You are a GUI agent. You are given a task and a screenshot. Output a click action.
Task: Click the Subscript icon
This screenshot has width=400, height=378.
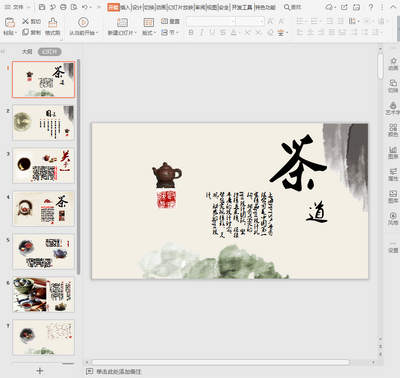(x=258, y=32)
